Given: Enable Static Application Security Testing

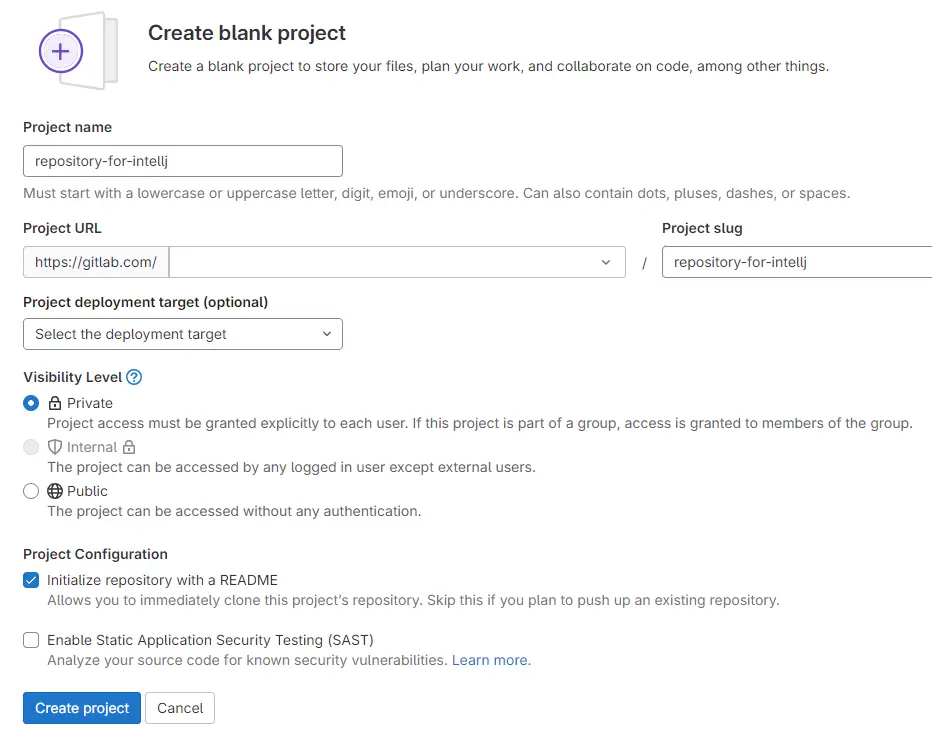Looking at the screenshot, I should [31, 640].
